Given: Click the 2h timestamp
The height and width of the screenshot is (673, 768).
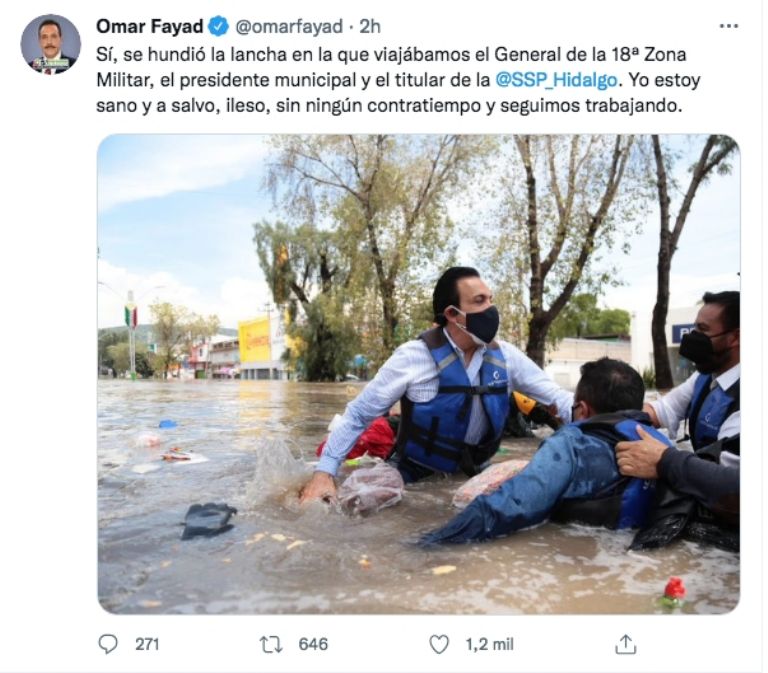Looking at the screenshot, I should pyautogui.click(x=370, y=26).
